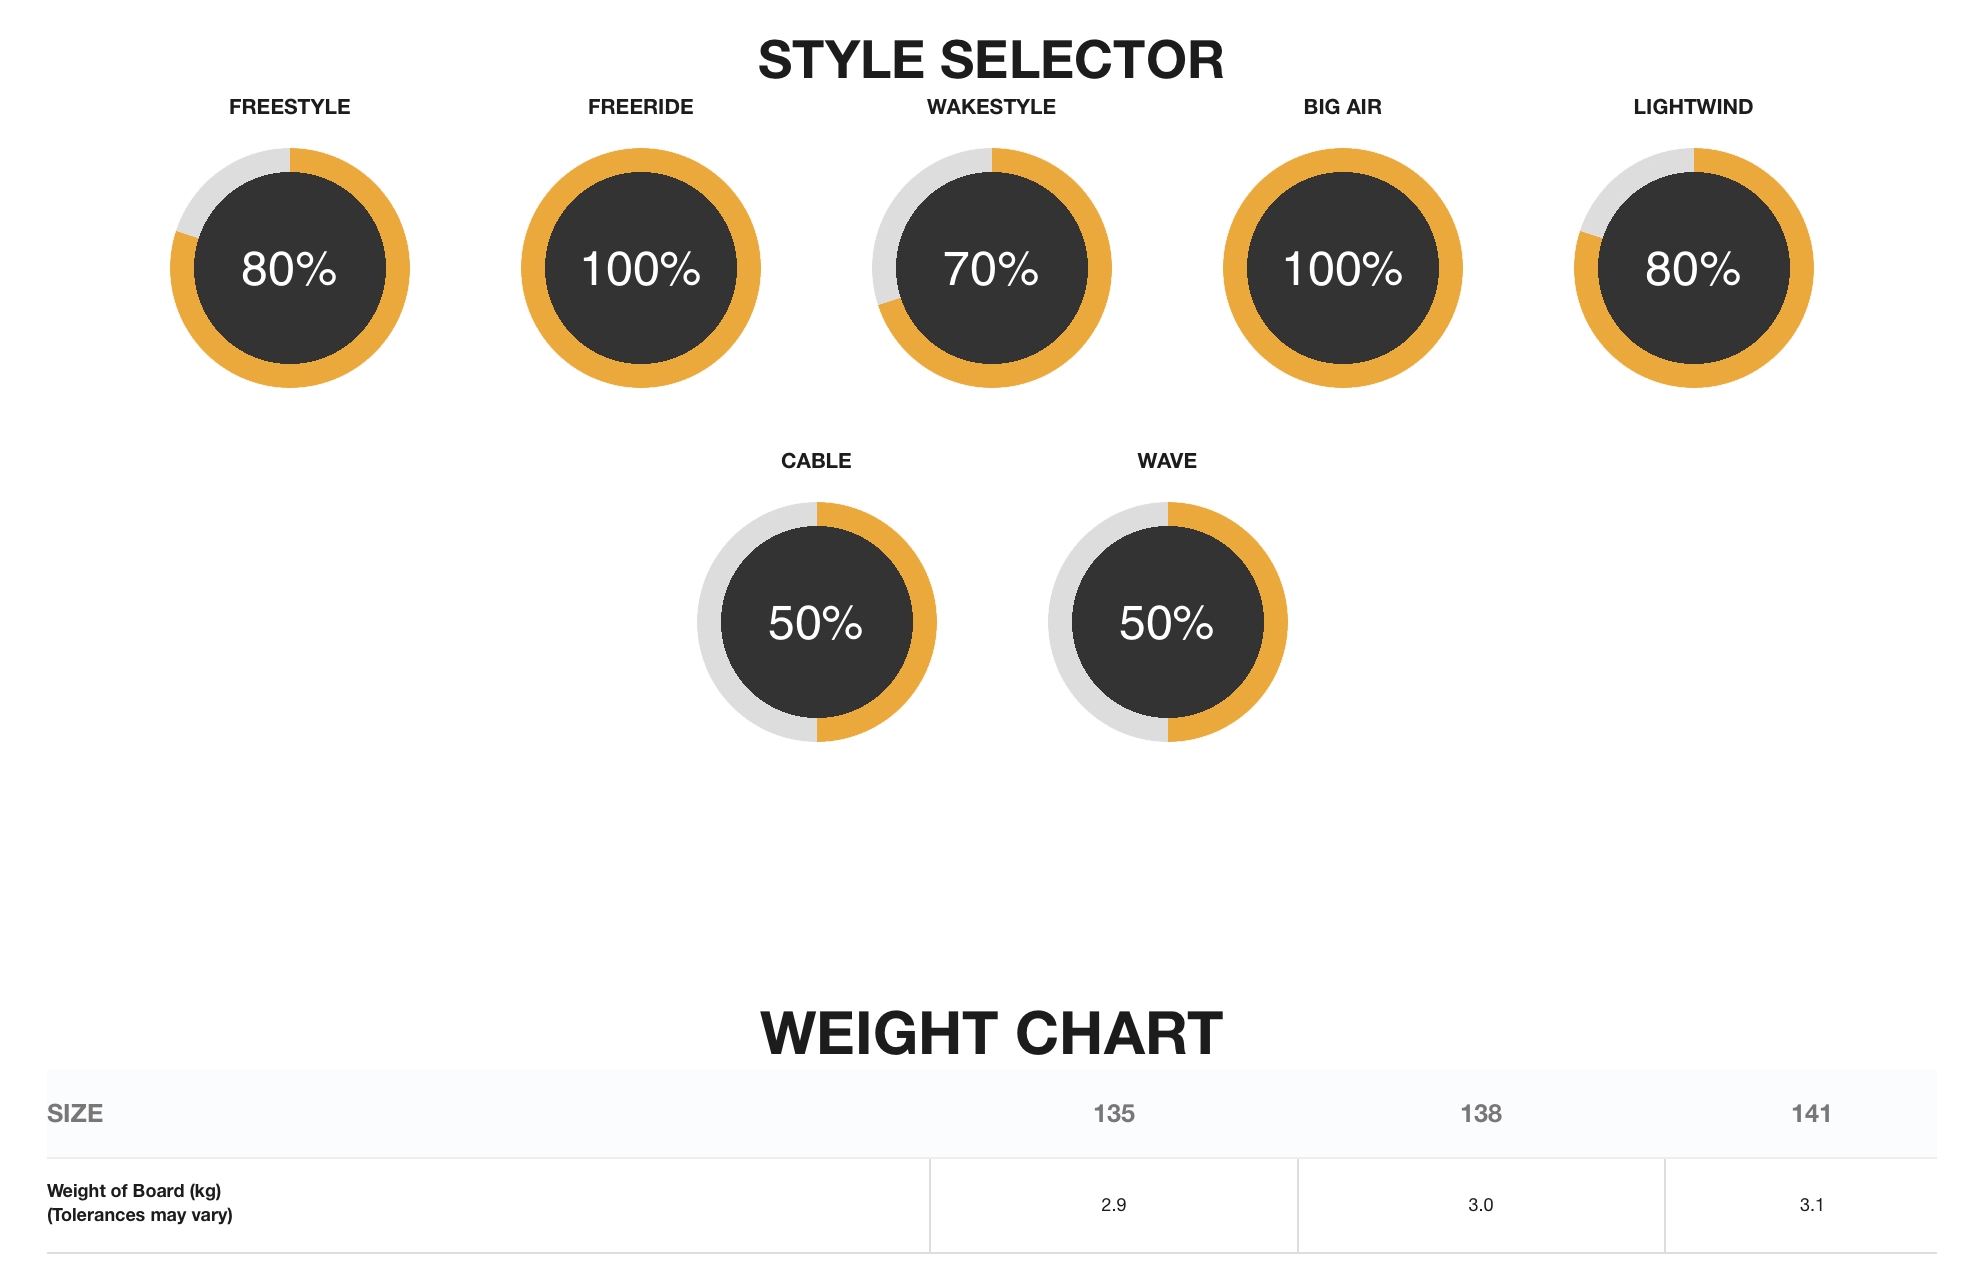Click the 3.1 weight cell
1970x1284 pixels.
1811,1205
